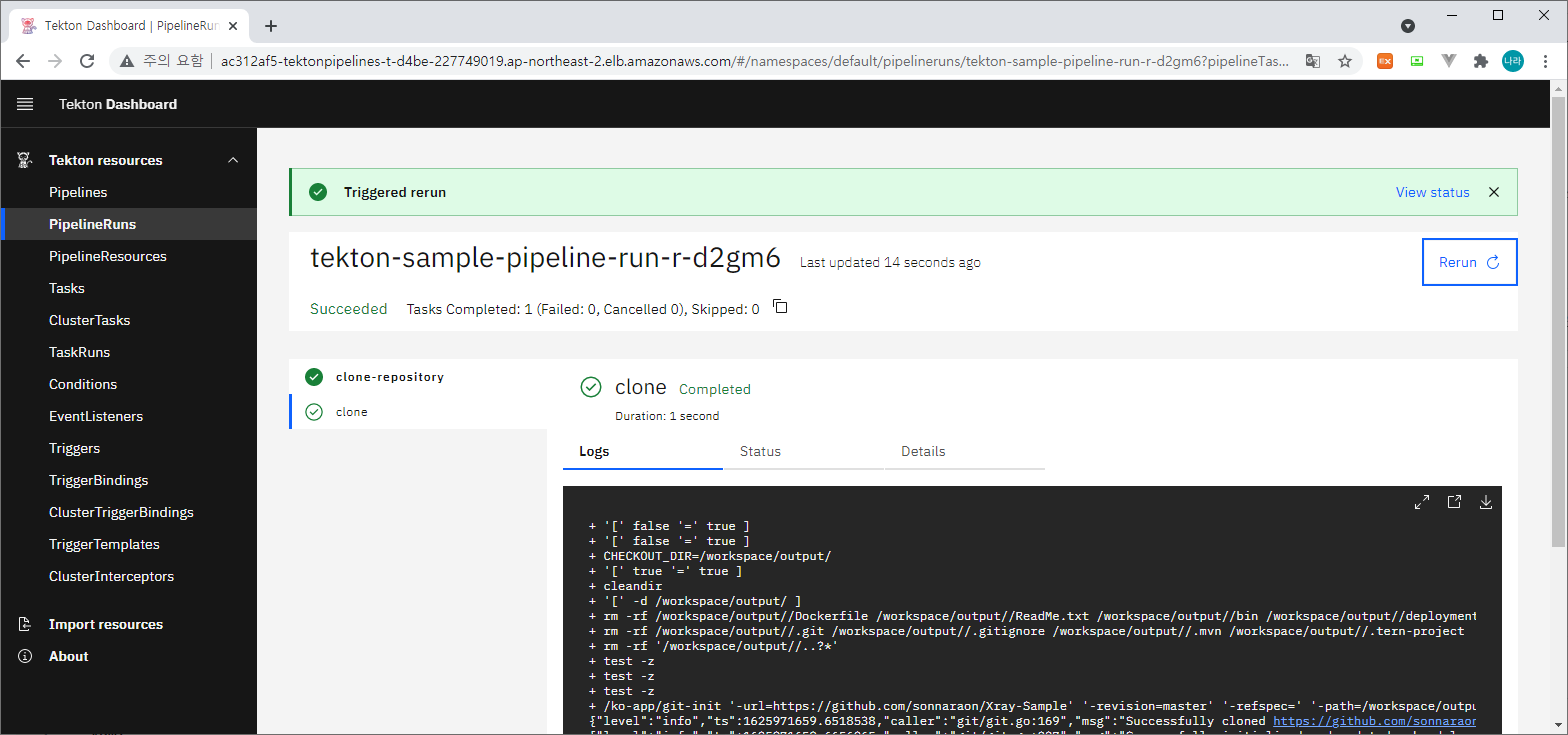Open the About page

coord(128,656)
